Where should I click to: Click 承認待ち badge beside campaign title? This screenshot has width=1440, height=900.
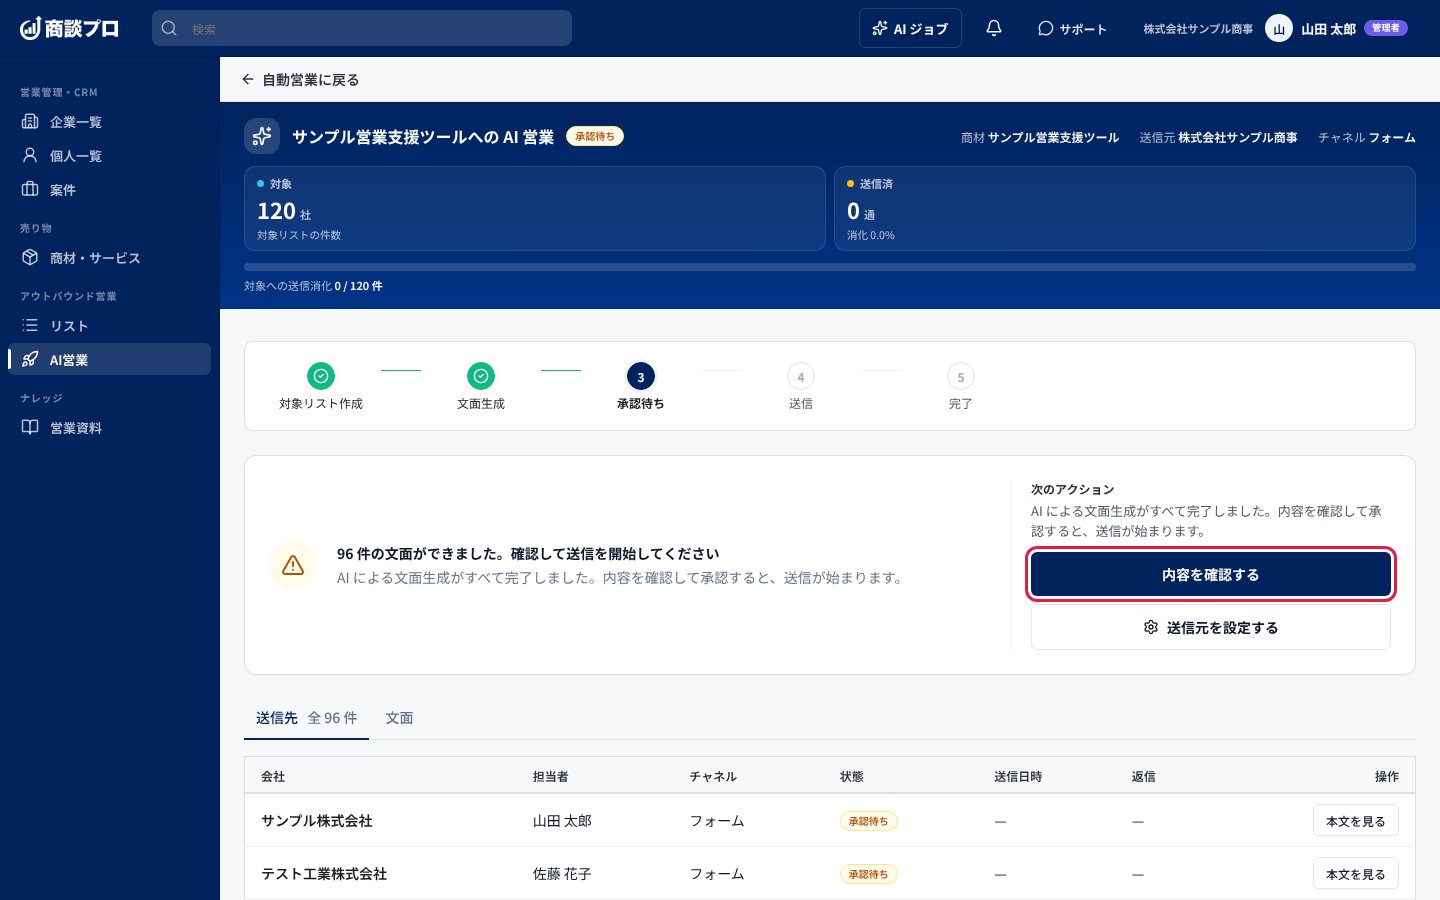click(595, 136)
